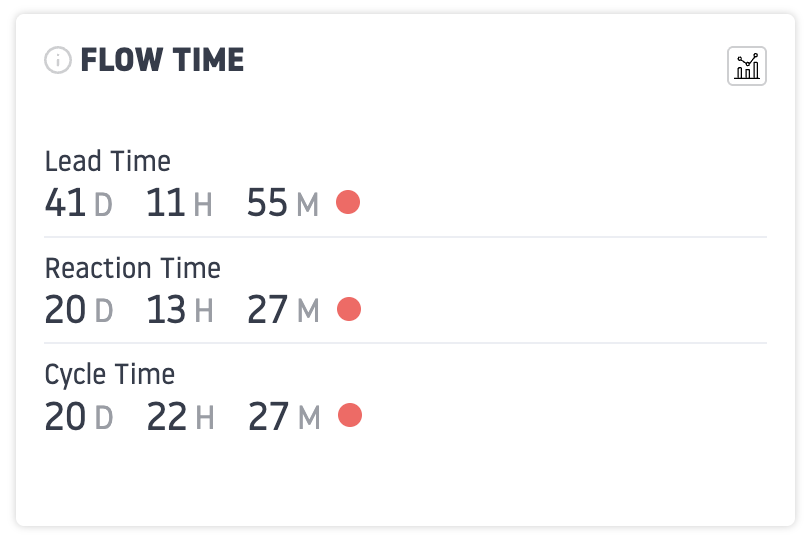
Task: Click the 13 hours value in Reaction Time
Action: point(166,310)
